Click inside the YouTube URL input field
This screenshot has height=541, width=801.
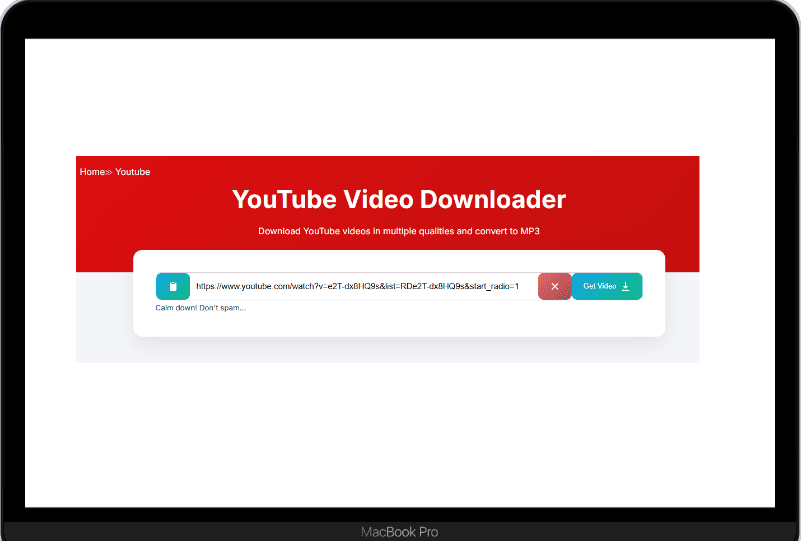click(x=363, y=286)
